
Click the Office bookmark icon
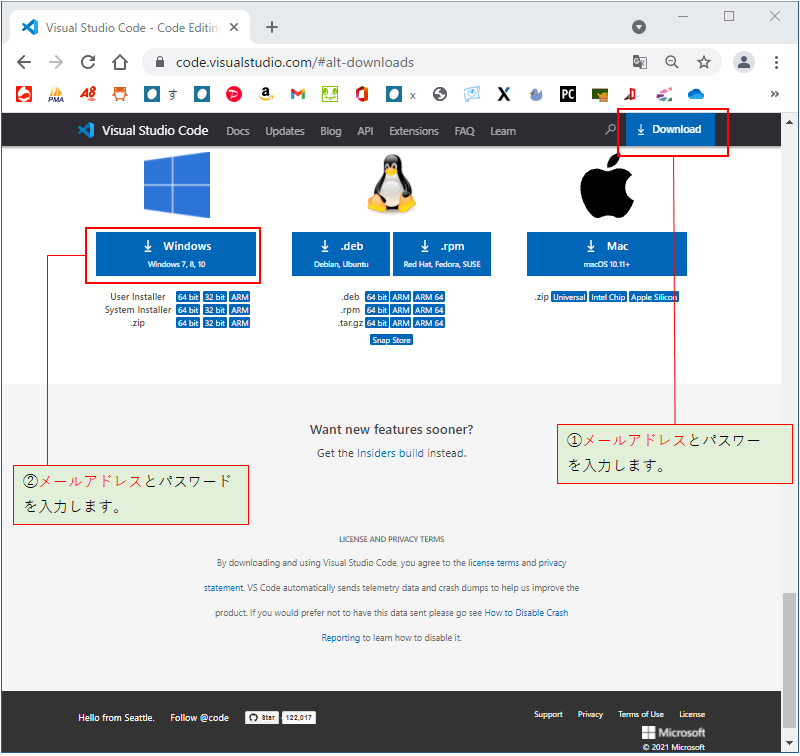tap(361, 94)
